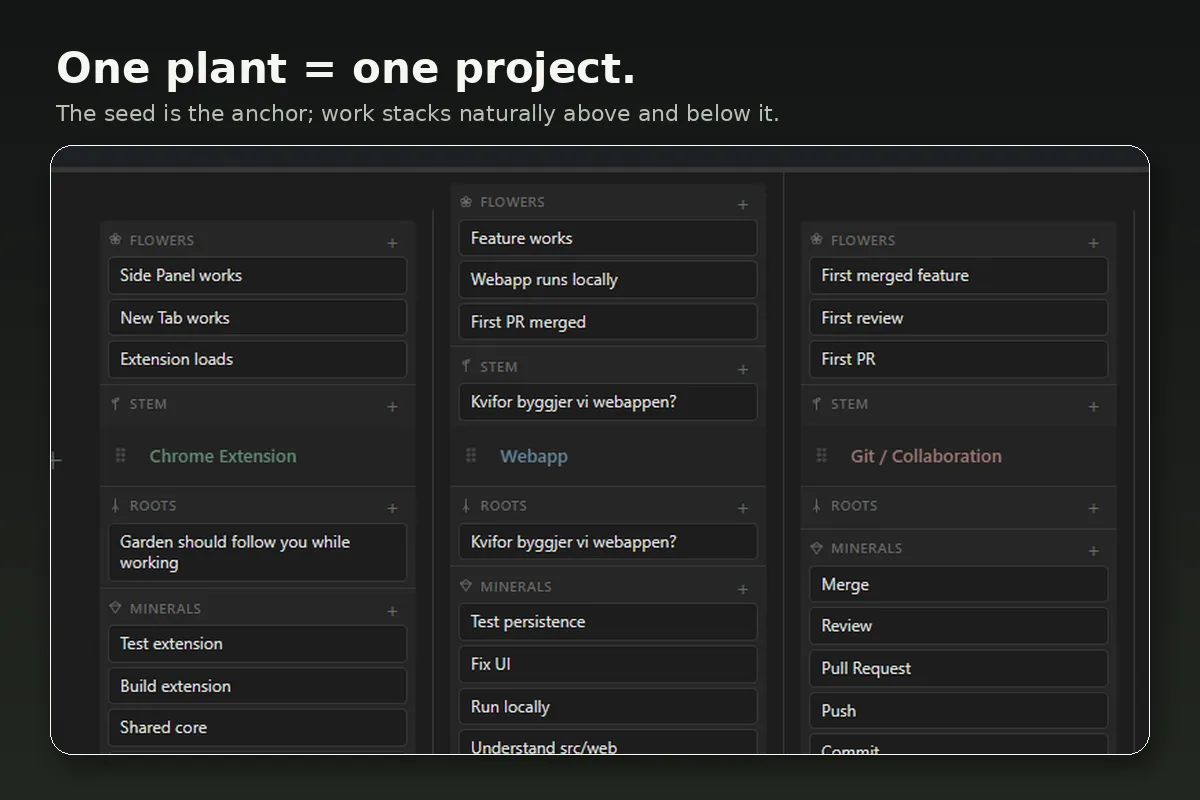Open Kvifor byggjer vi webappen? card under Roots
The width and height of the screenshot is (1200, 800).
(x=608, y=542)
